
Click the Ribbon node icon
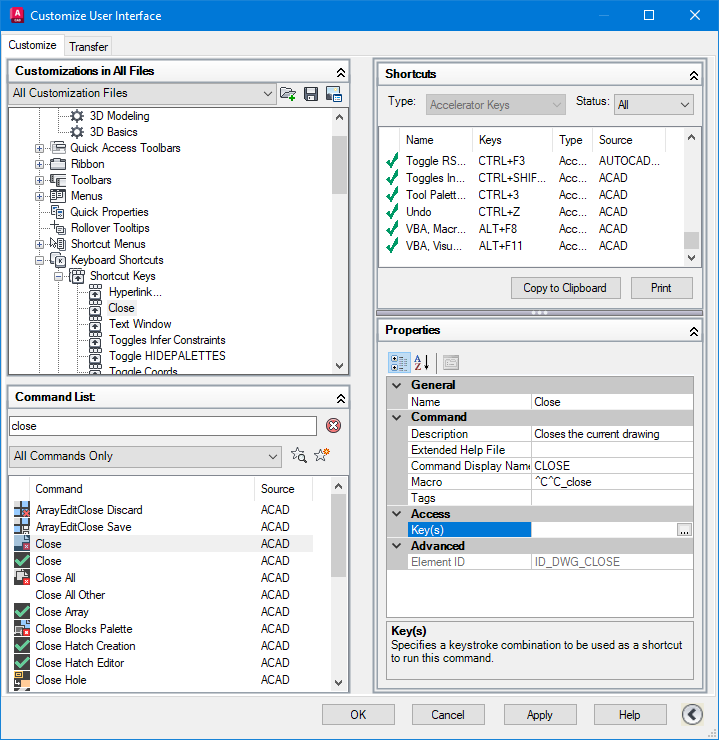58,164
